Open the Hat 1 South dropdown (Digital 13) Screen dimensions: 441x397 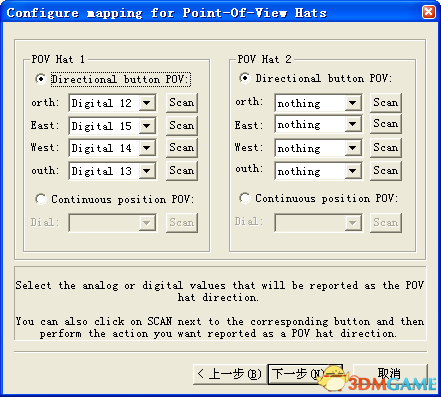tap(113, 171)
